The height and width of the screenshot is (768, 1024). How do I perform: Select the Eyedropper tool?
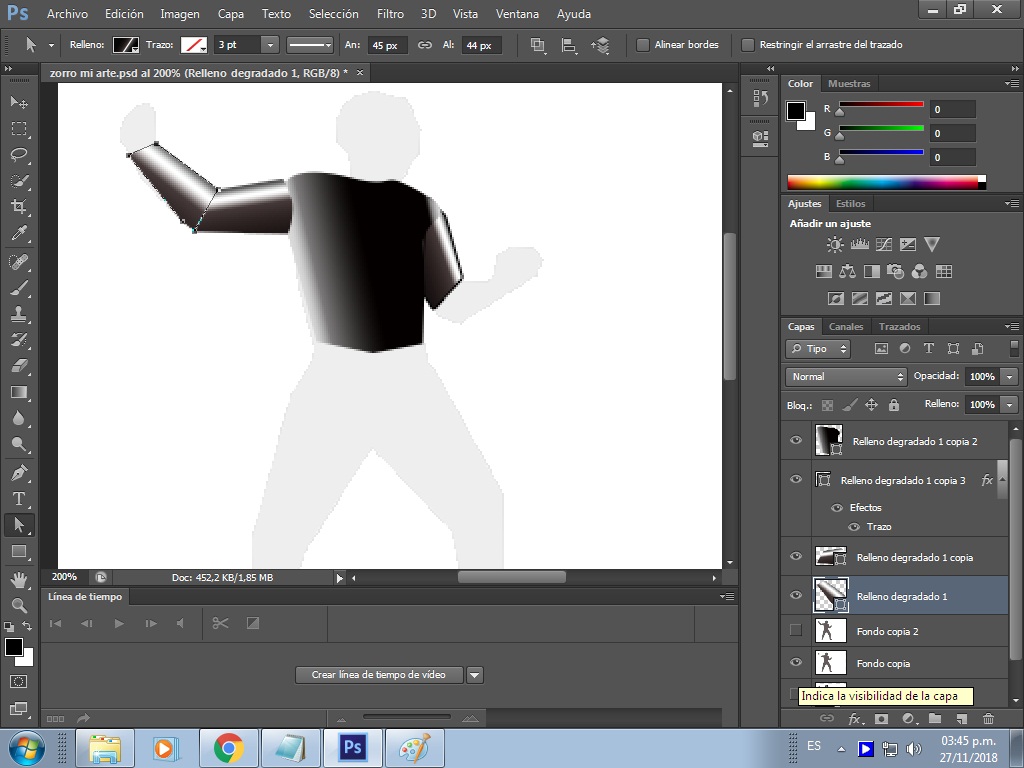(x=19, y=233)
